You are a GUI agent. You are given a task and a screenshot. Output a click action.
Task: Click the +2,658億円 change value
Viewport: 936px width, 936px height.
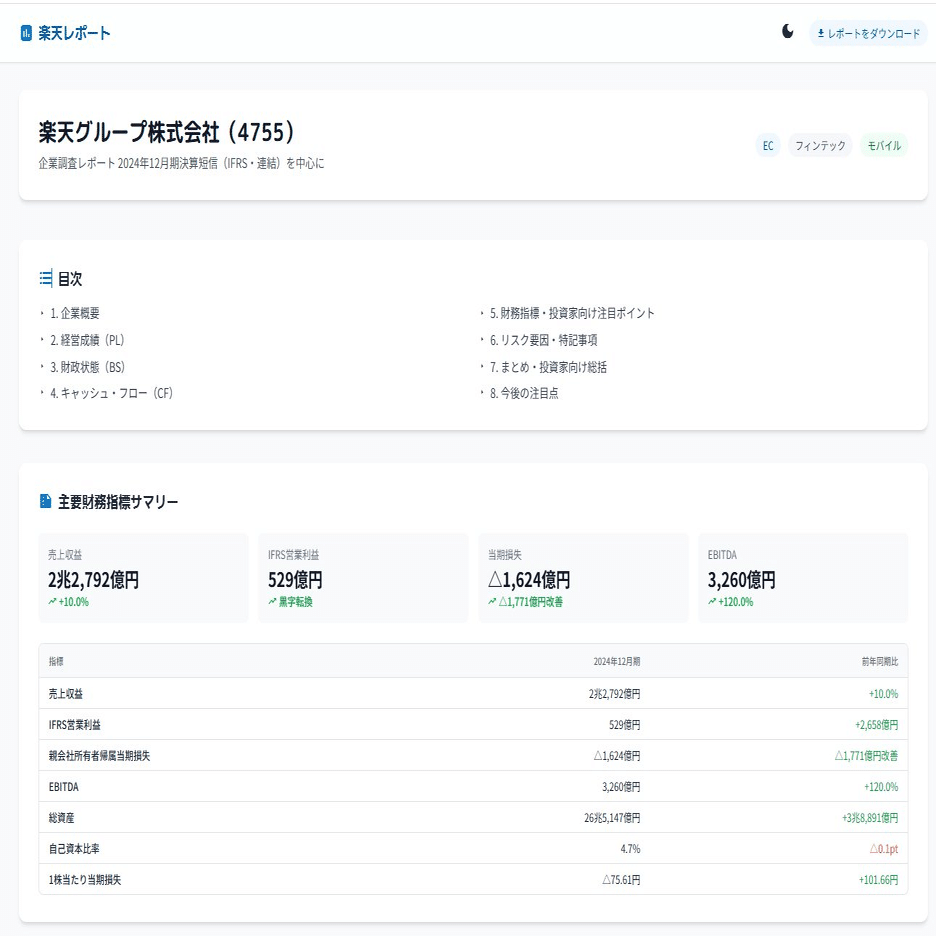(x=876, y=725)
